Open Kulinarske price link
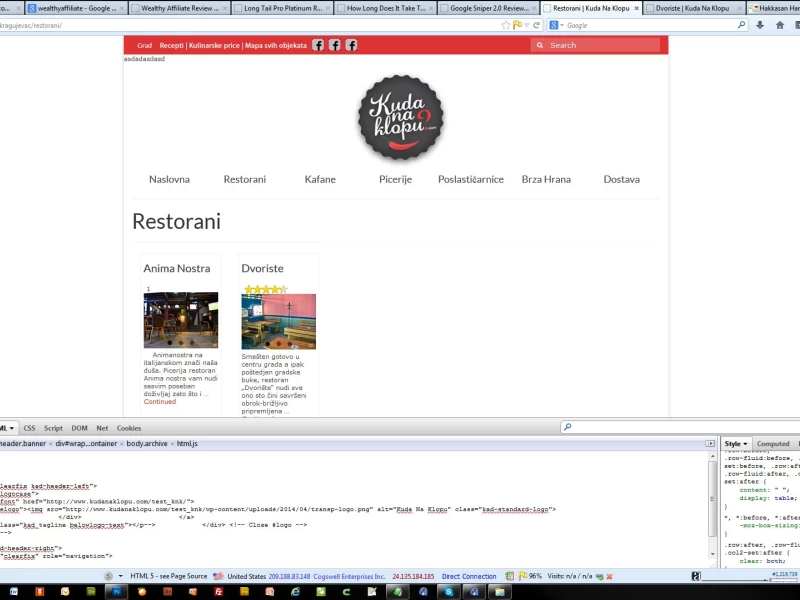Image resolution: width=800 pixels, height=600 pixels. coord(214,45)
